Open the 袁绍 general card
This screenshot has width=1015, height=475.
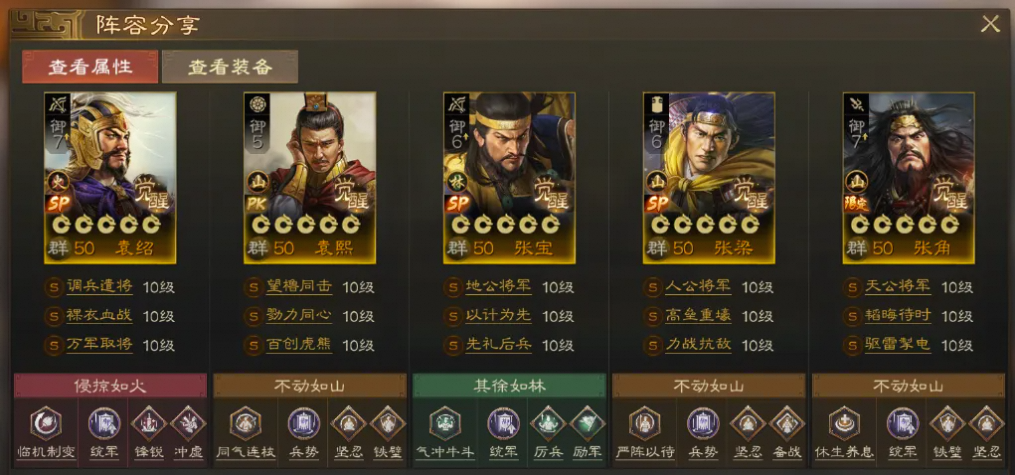coord(110,178)
